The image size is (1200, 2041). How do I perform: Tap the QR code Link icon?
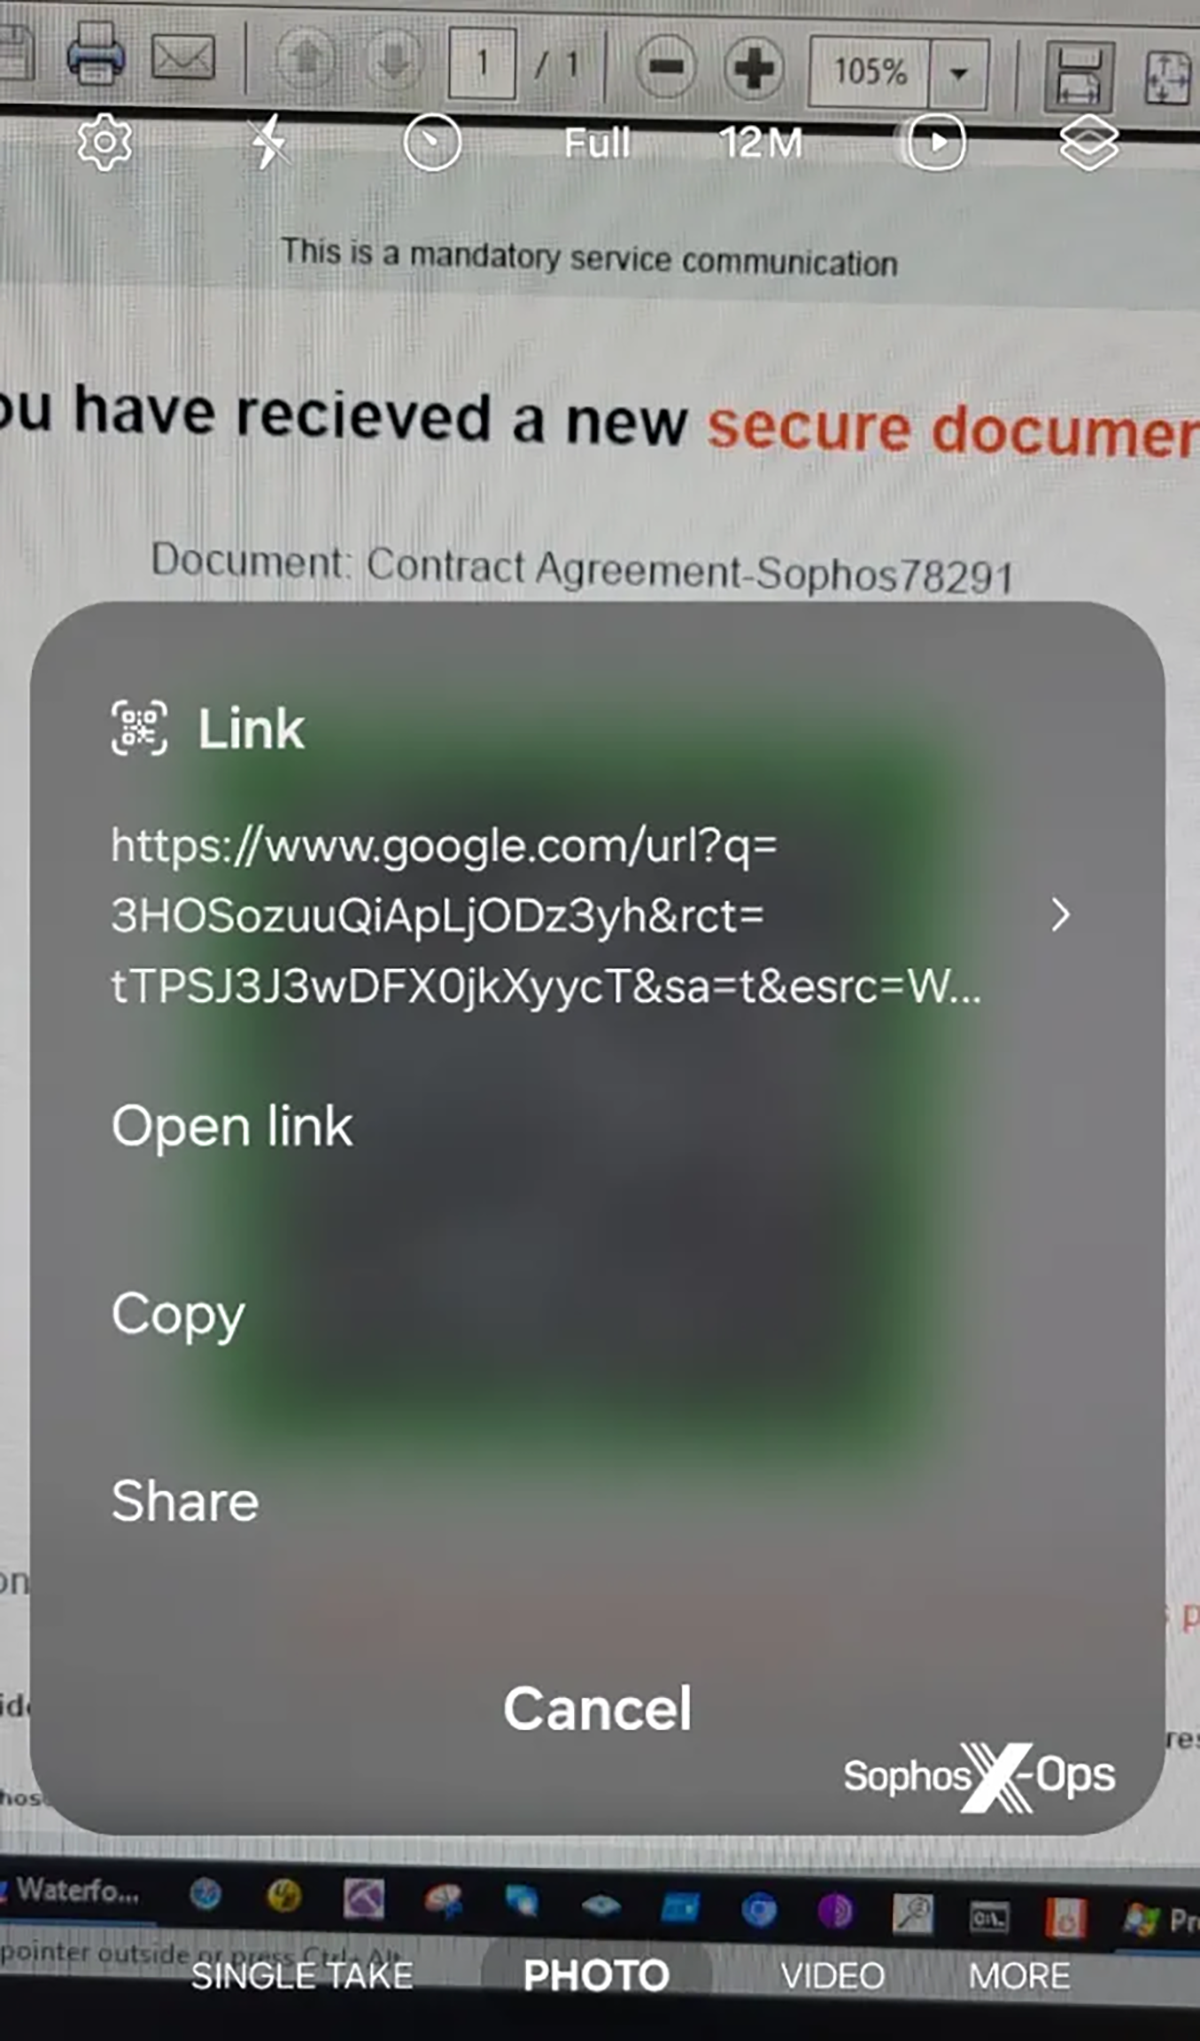click(139, 728)
